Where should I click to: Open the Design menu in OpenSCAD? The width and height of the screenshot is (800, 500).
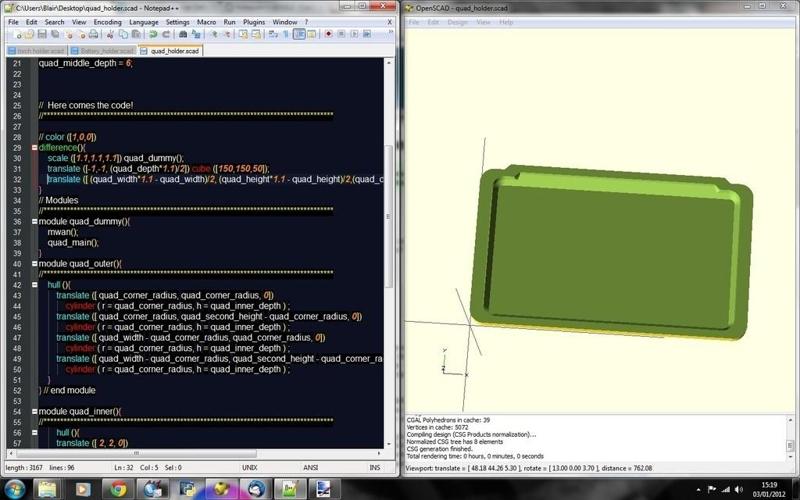point(457,21)
